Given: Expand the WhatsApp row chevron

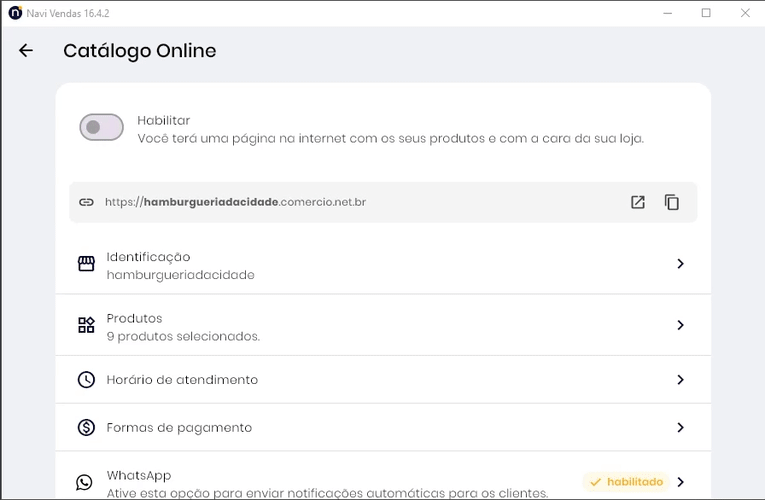Looking at the screenshot, I should (x=680, y=482).
